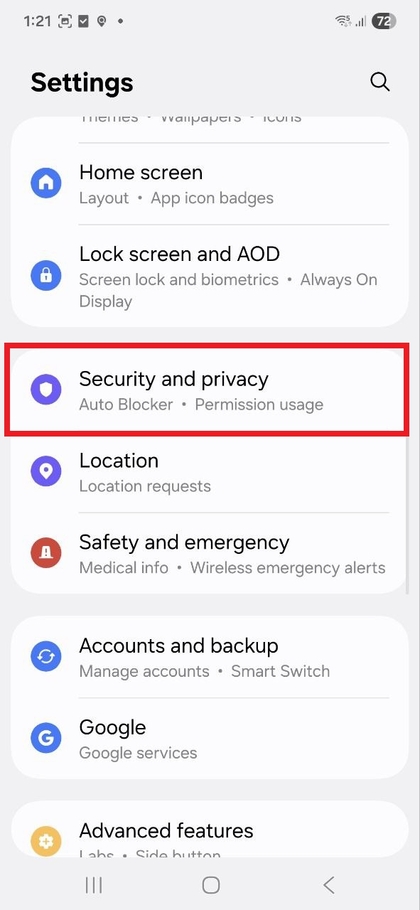Tap the home navigation button
This screenshot has width=420, height=910.
211,885
